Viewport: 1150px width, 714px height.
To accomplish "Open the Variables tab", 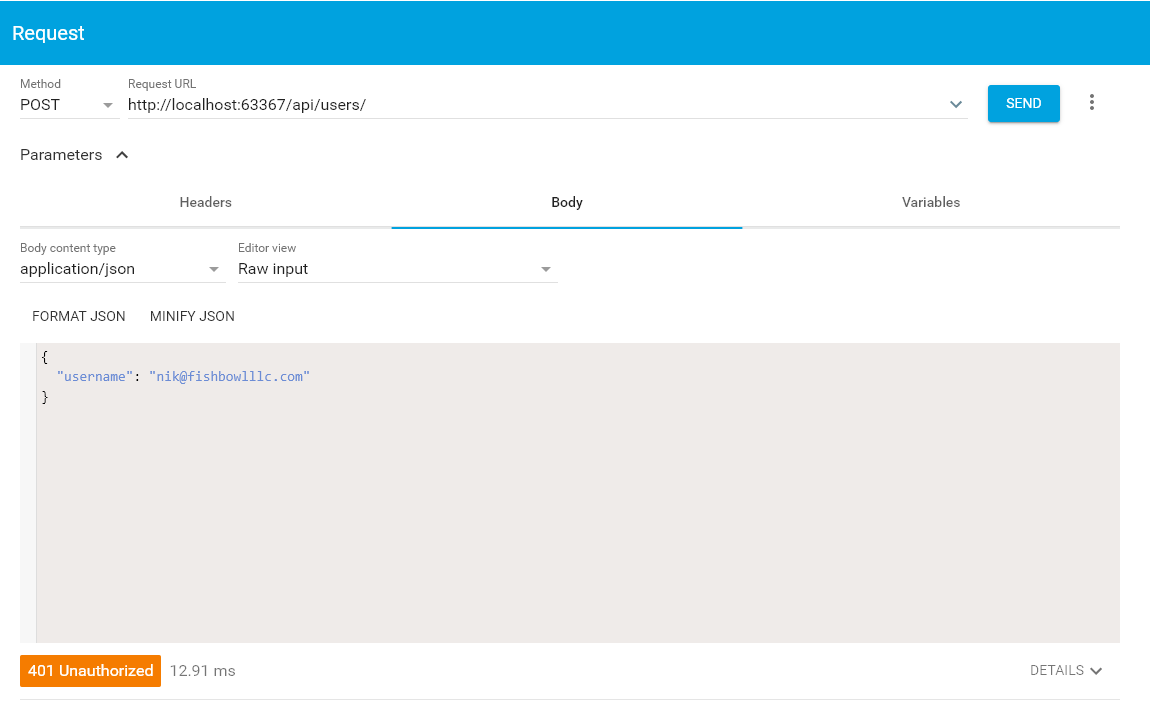I will coord(930,203).
